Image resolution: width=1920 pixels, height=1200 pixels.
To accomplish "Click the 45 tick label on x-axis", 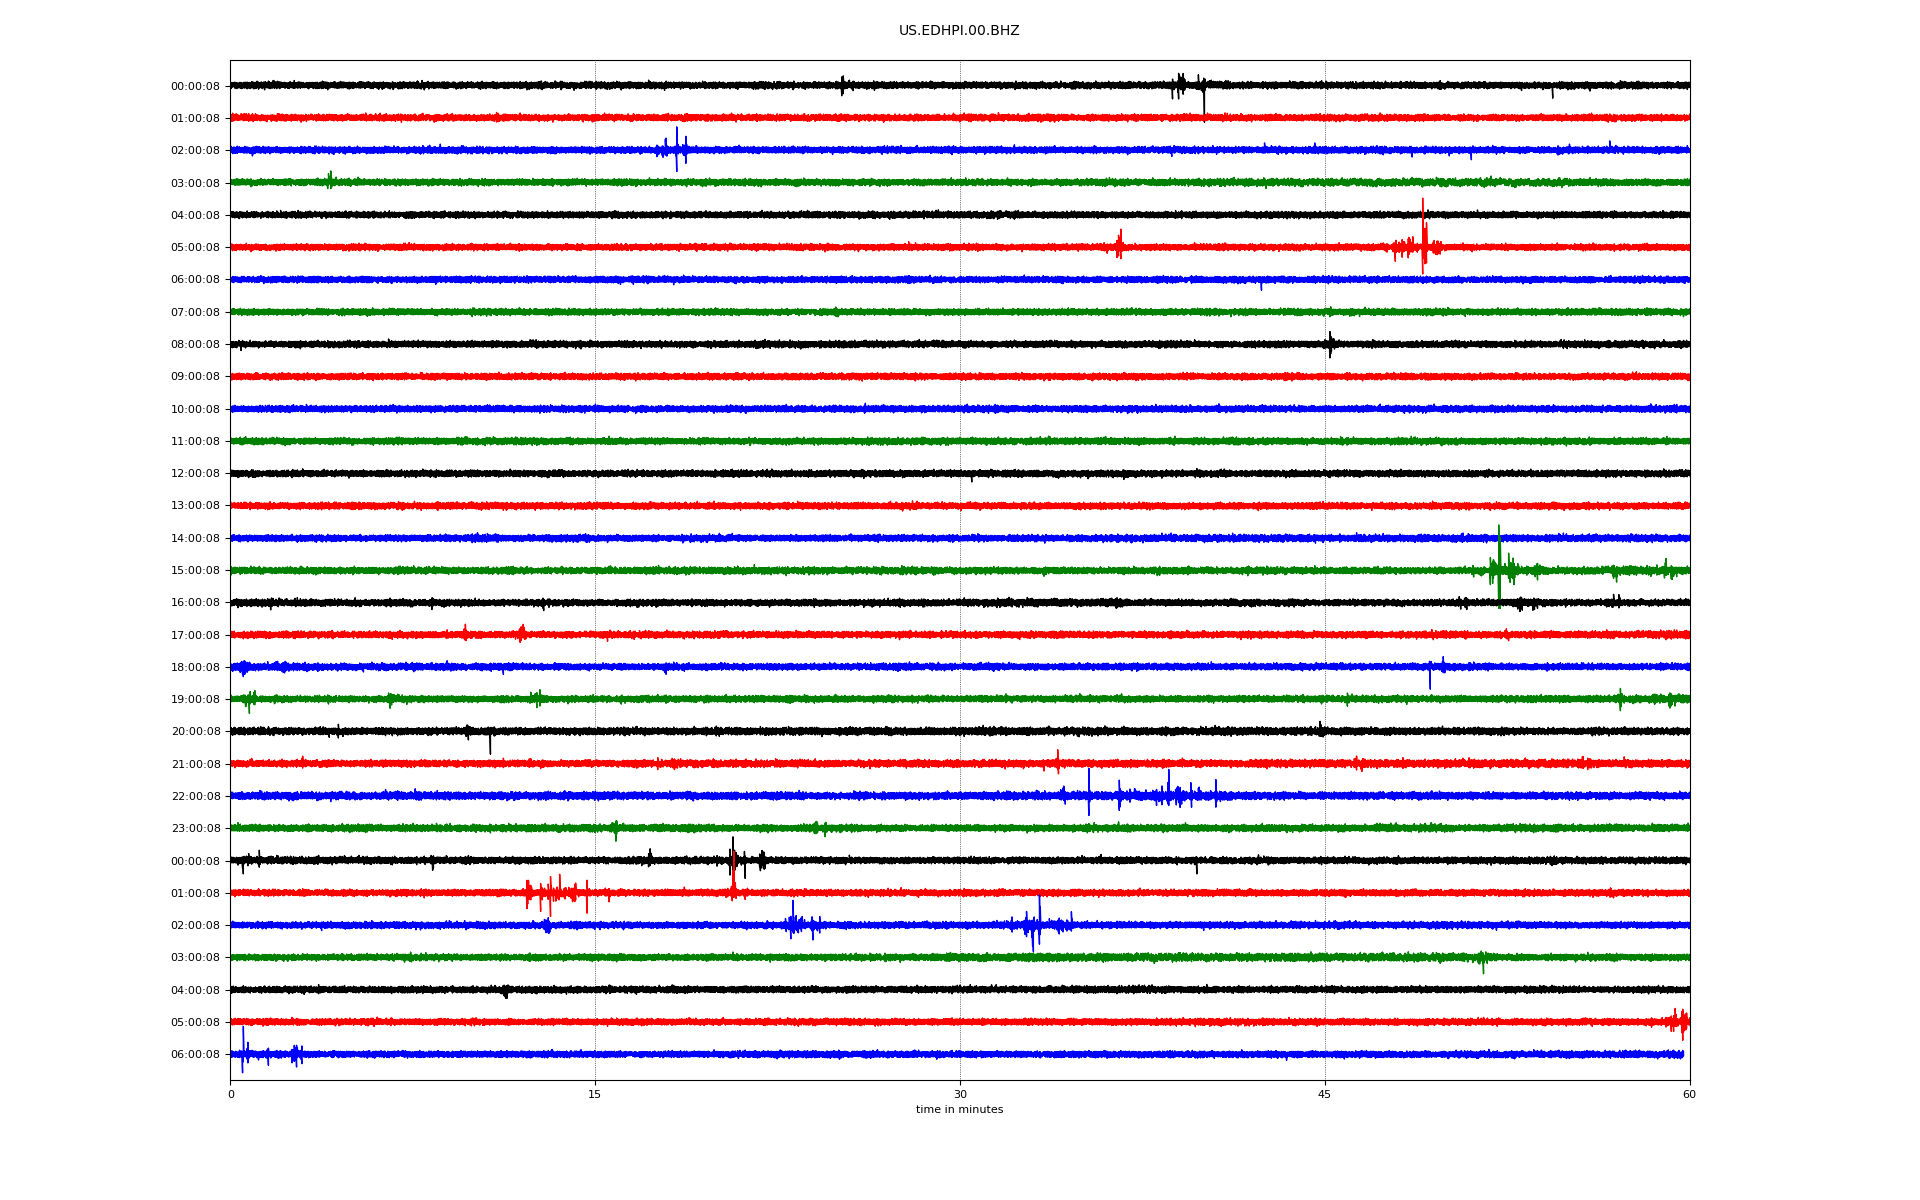I will [x=1324, y=1094].
